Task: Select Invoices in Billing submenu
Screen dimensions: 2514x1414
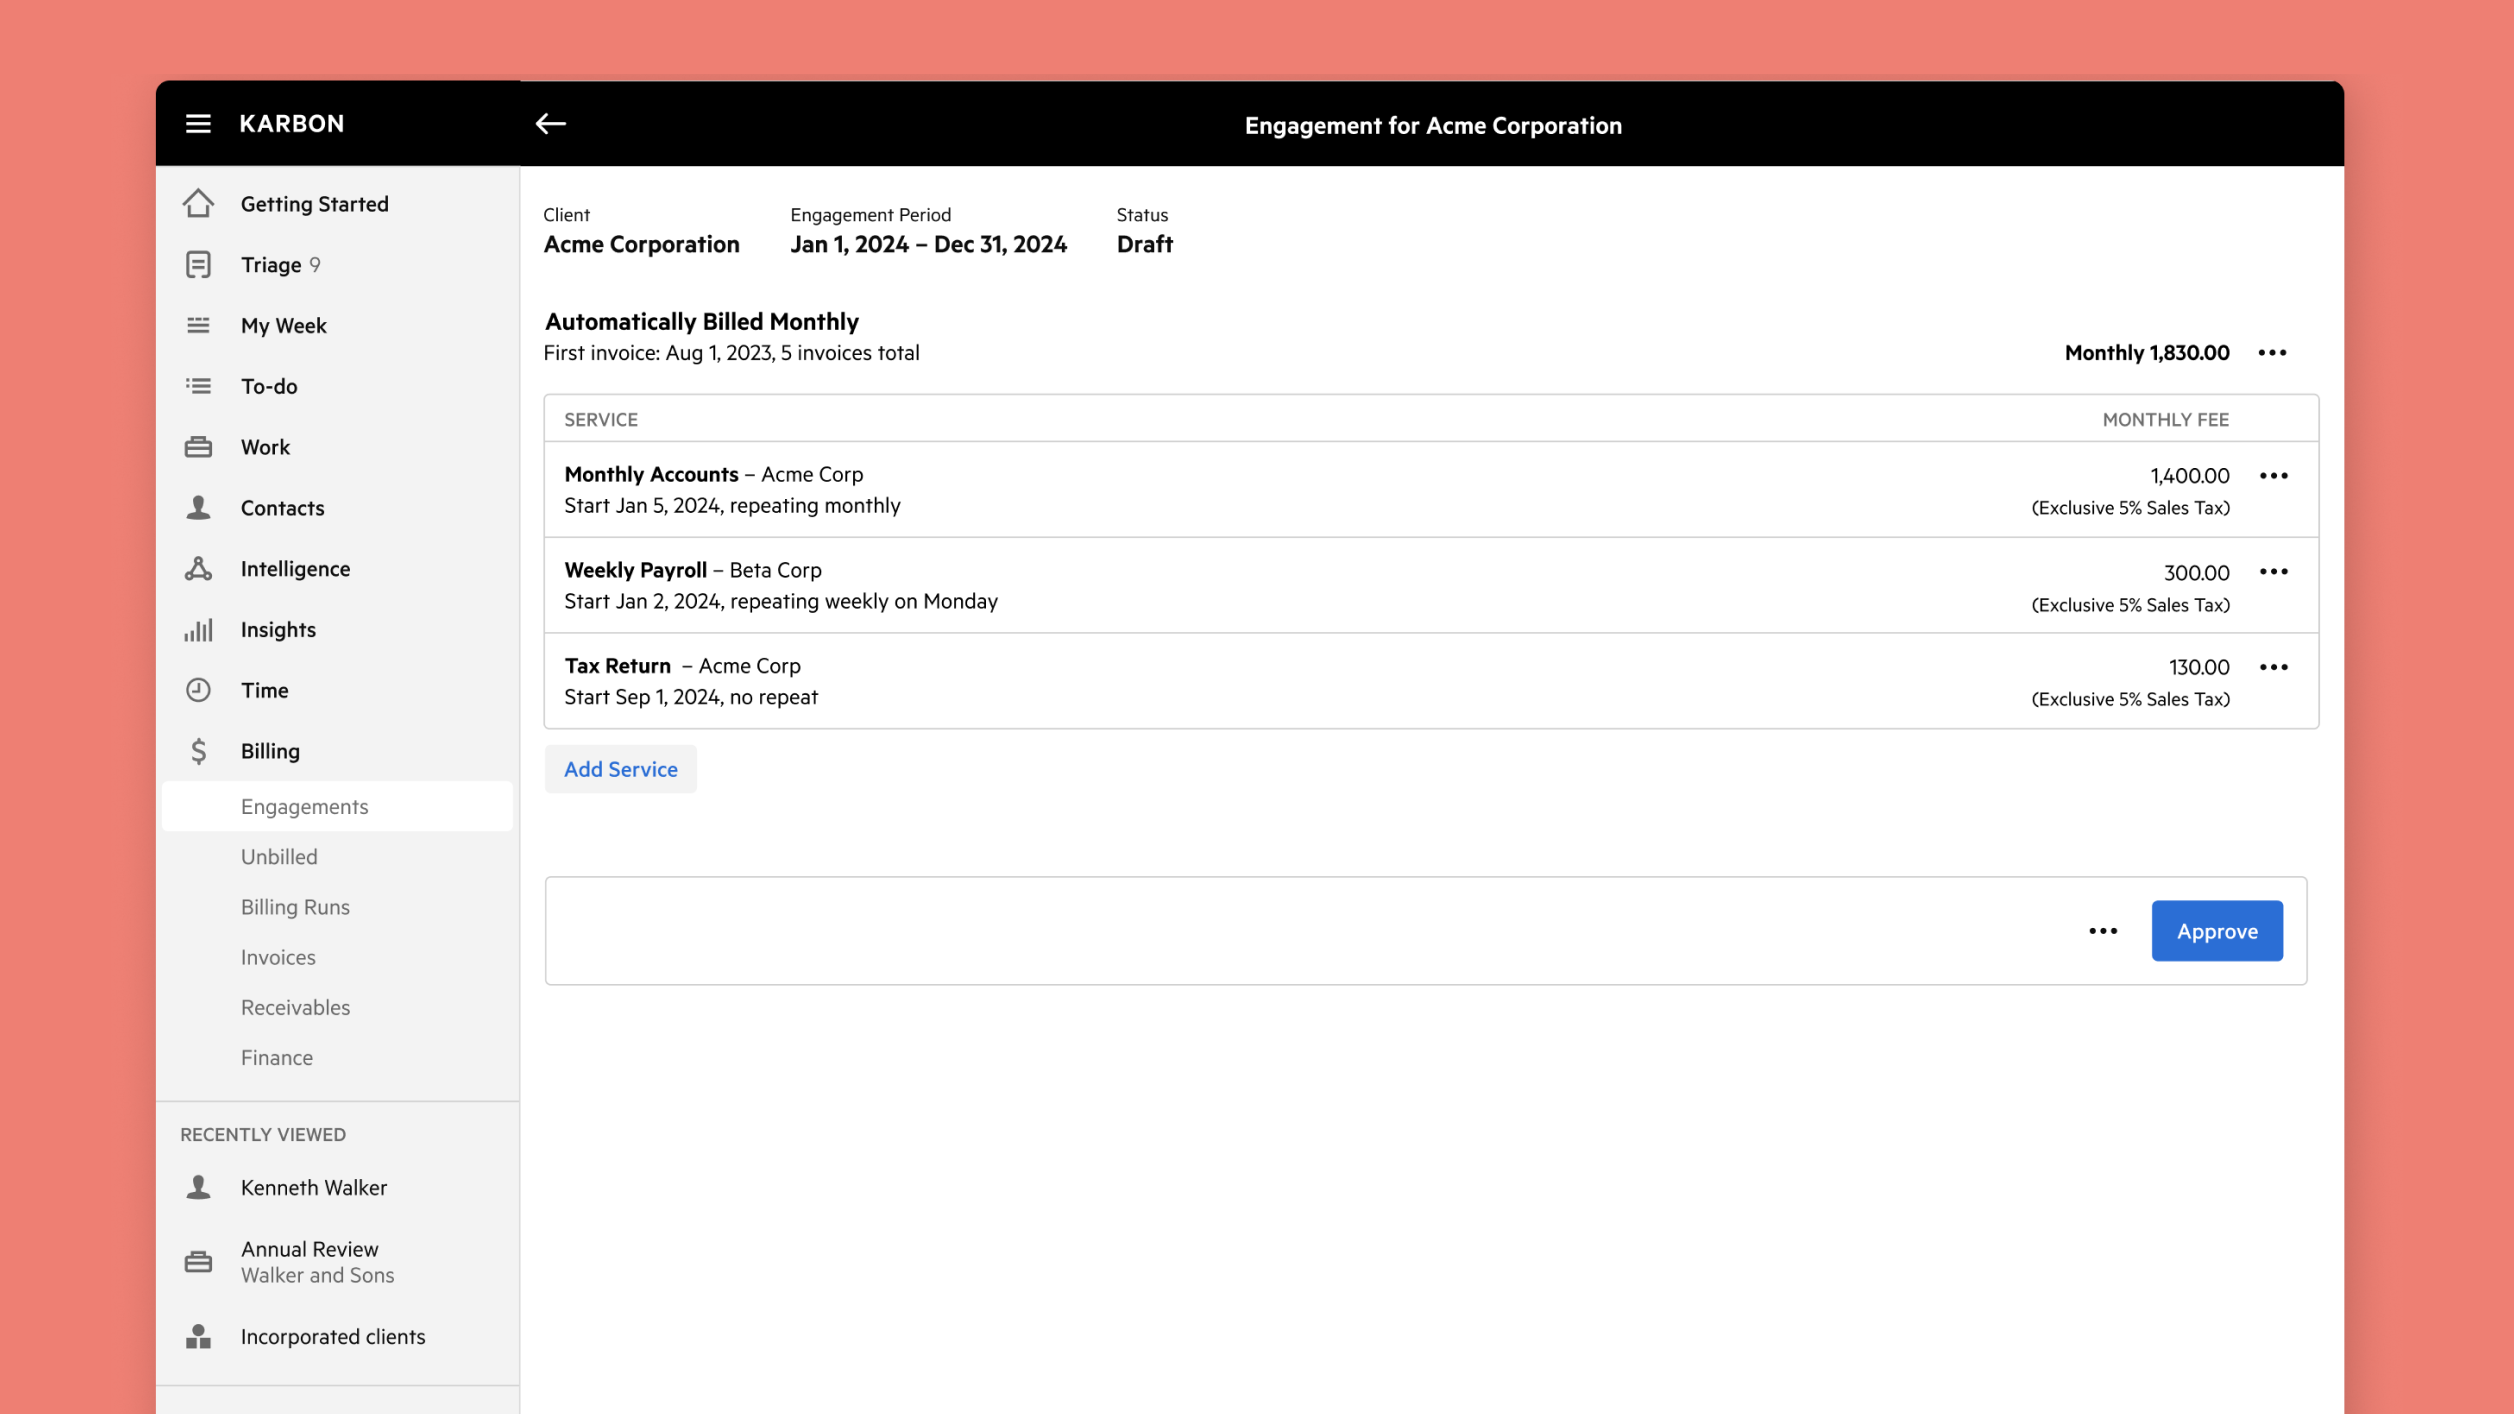Action: (x=278, y=956)
